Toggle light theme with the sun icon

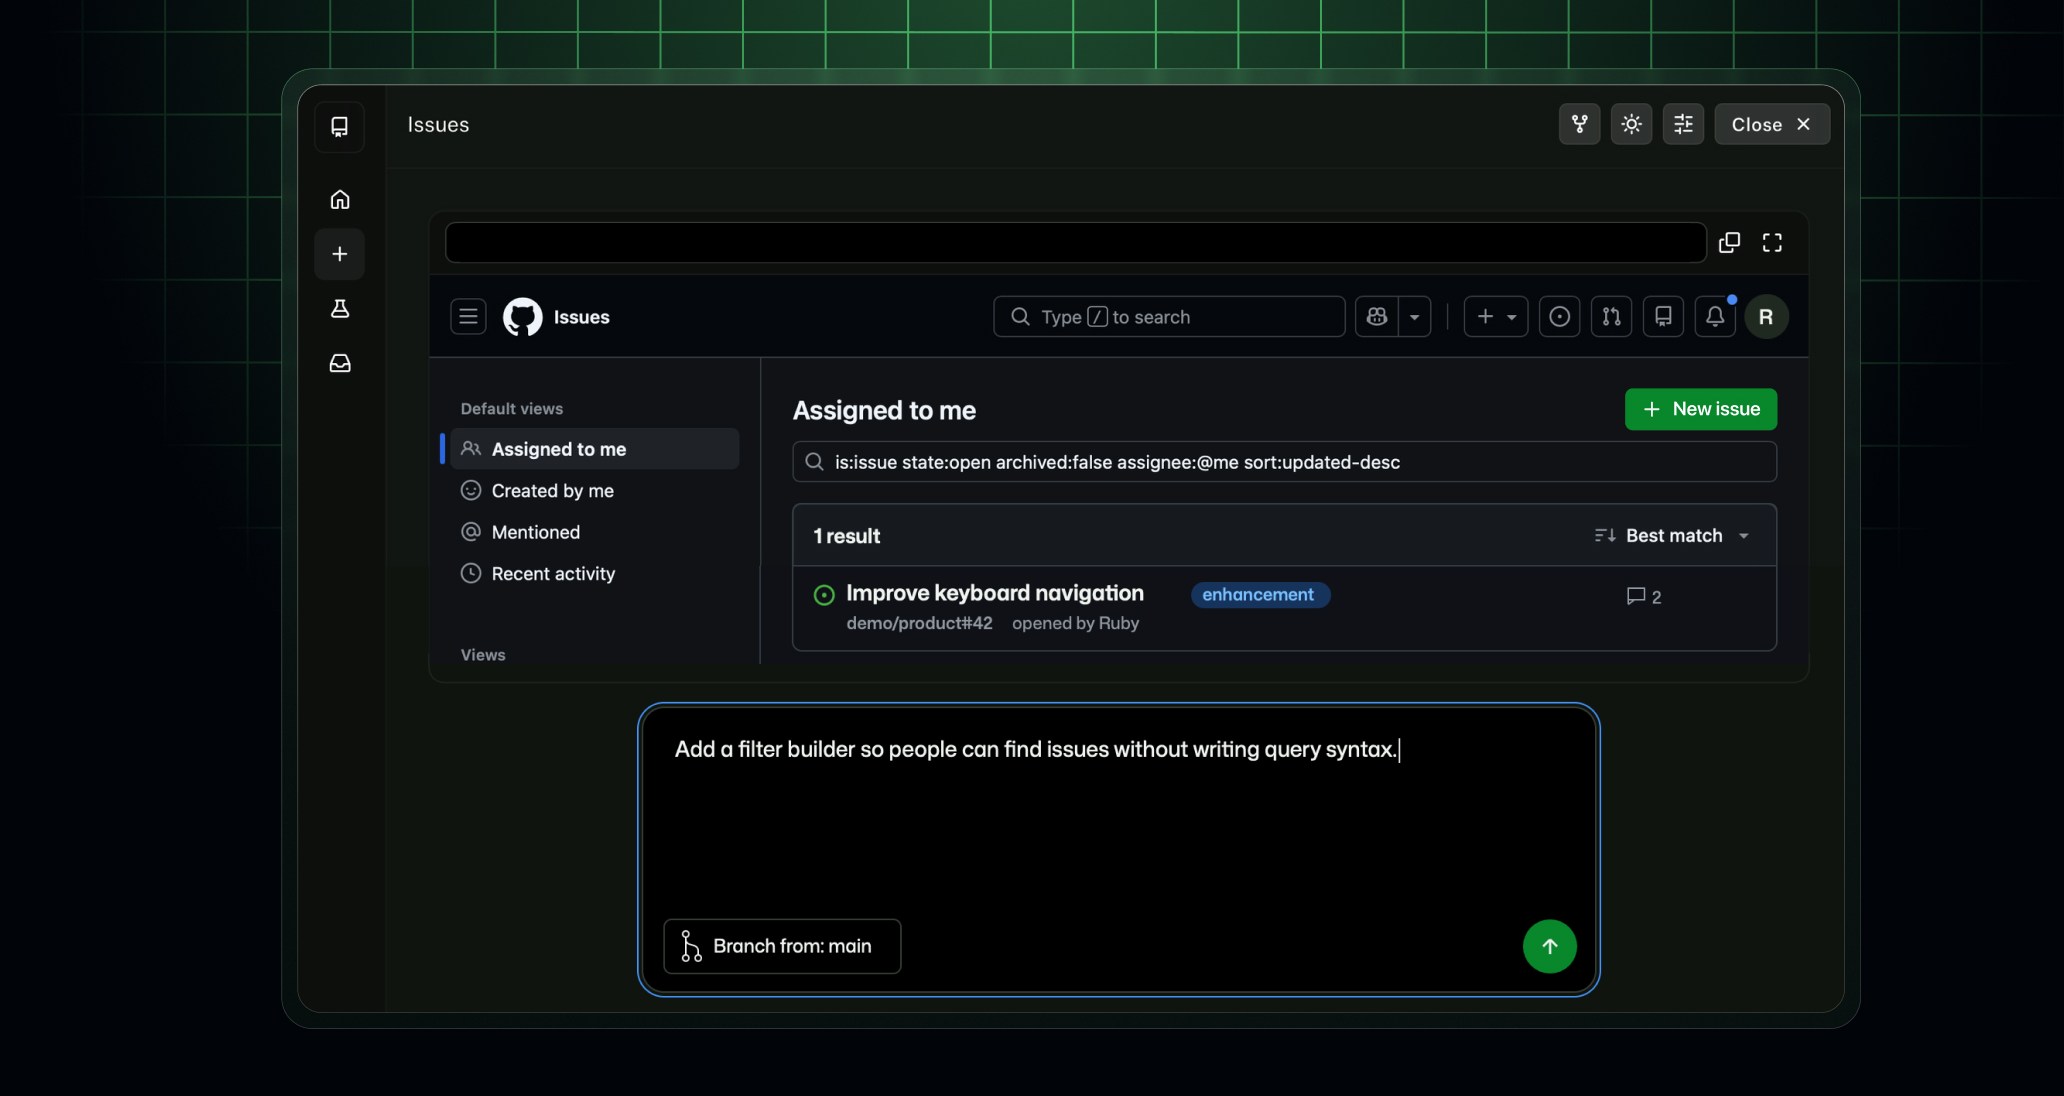(1631, 124)
